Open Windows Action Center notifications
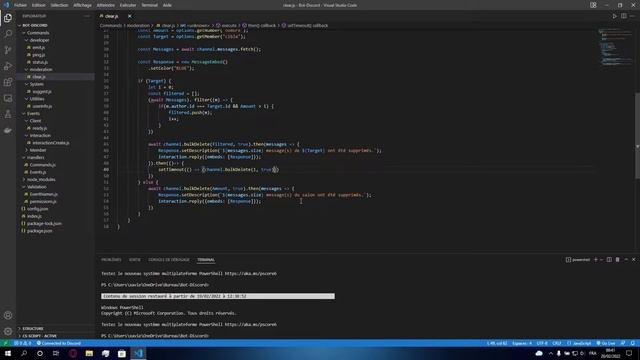Image resolution: width=640 pixels, height=360 pixels. click(x=629, y=353)
